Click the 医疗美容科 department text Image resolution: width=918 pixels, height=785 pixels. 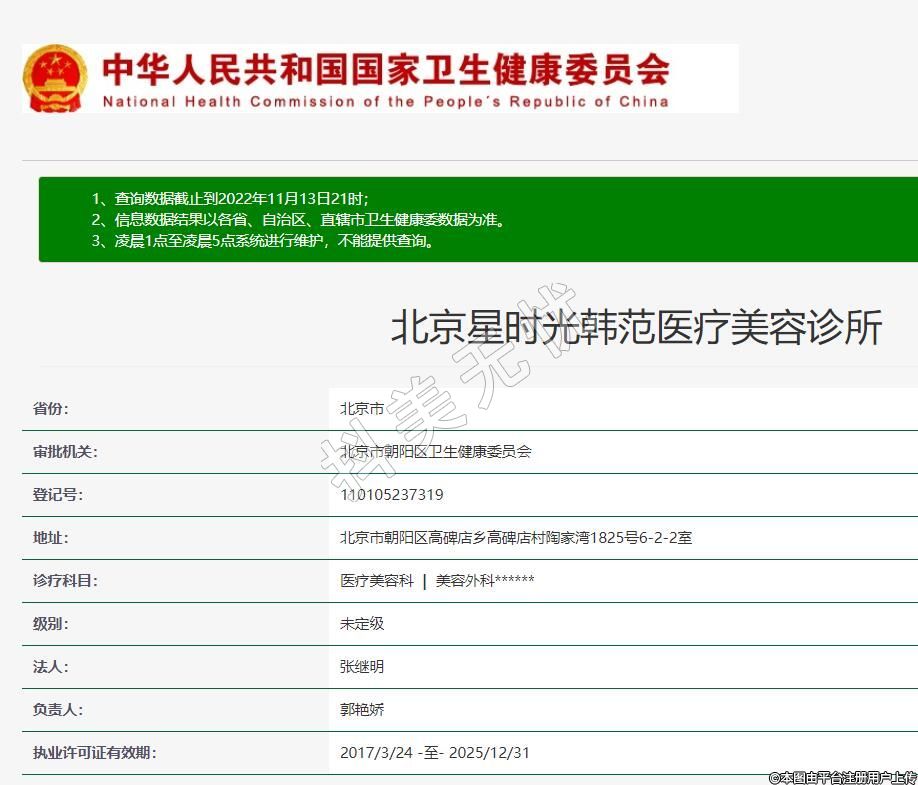click(x=376, y=580)
